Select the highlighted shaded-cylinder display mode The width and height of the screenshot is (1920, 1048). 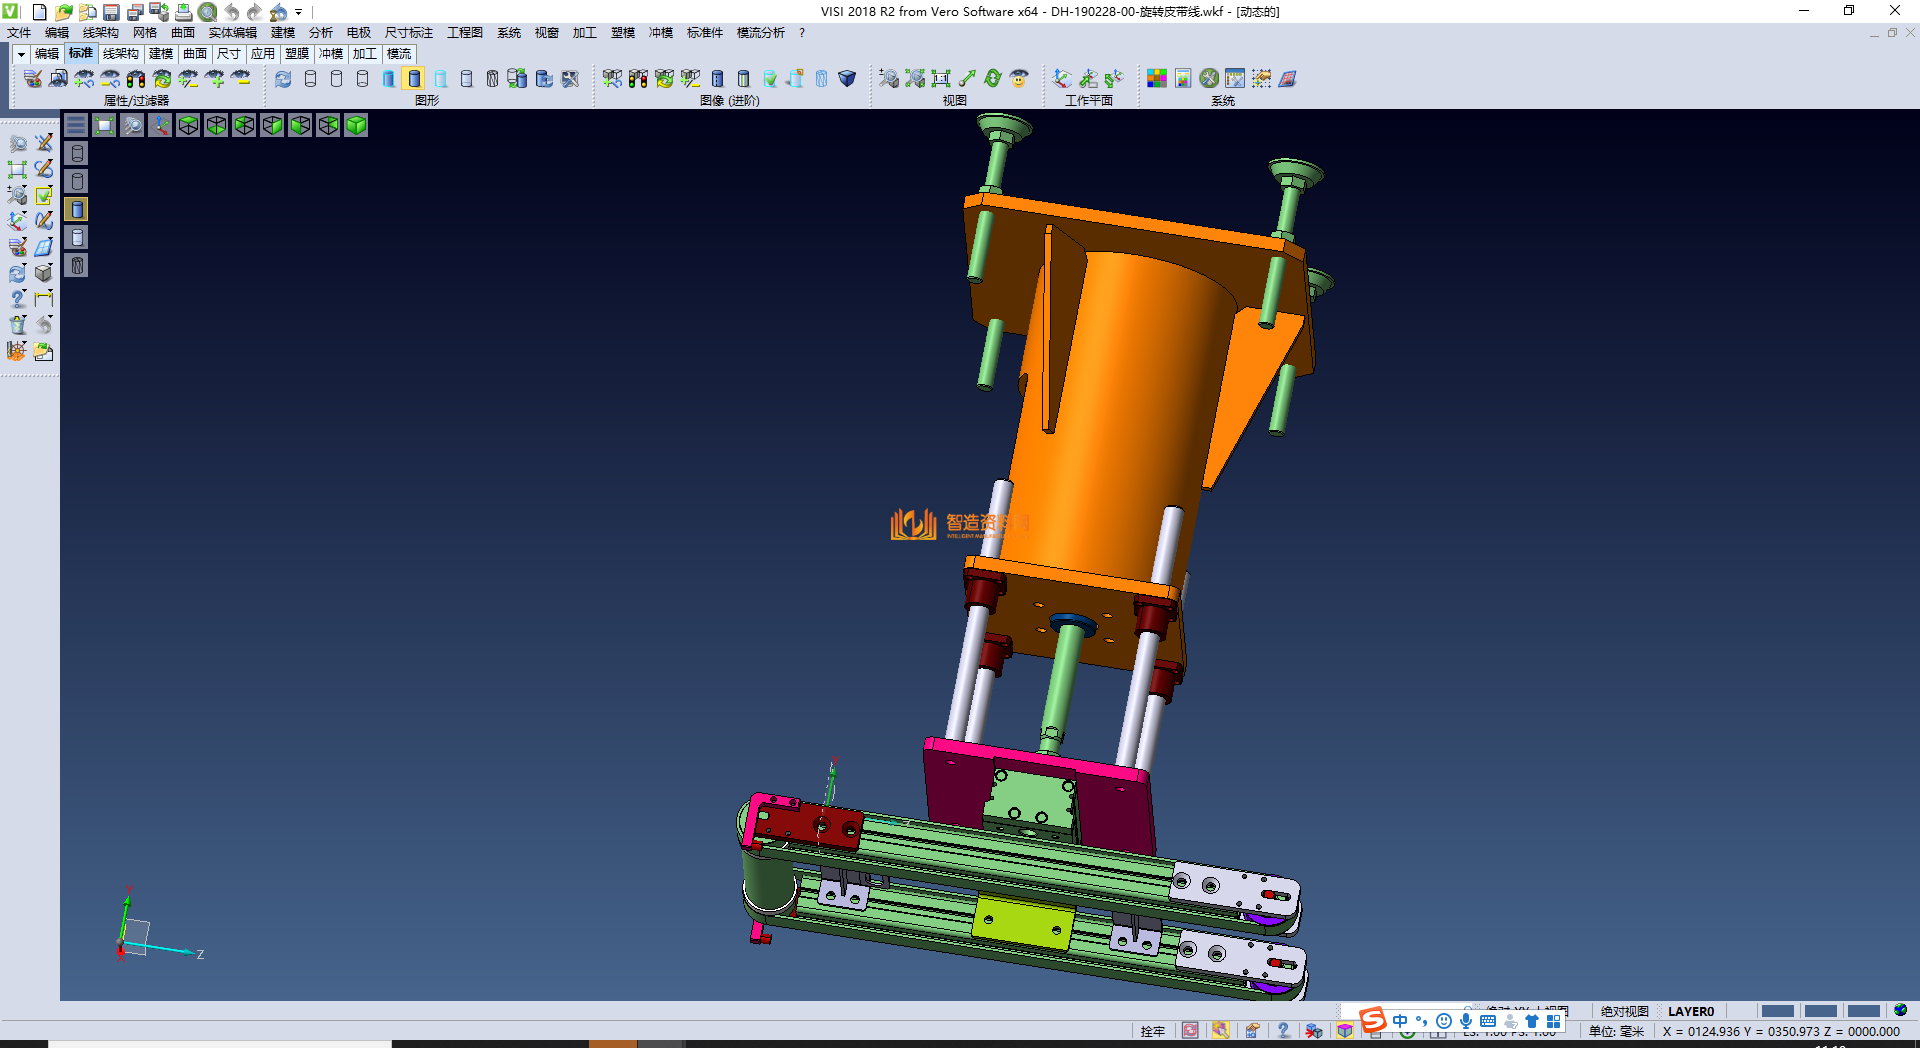tap(414, 79)
